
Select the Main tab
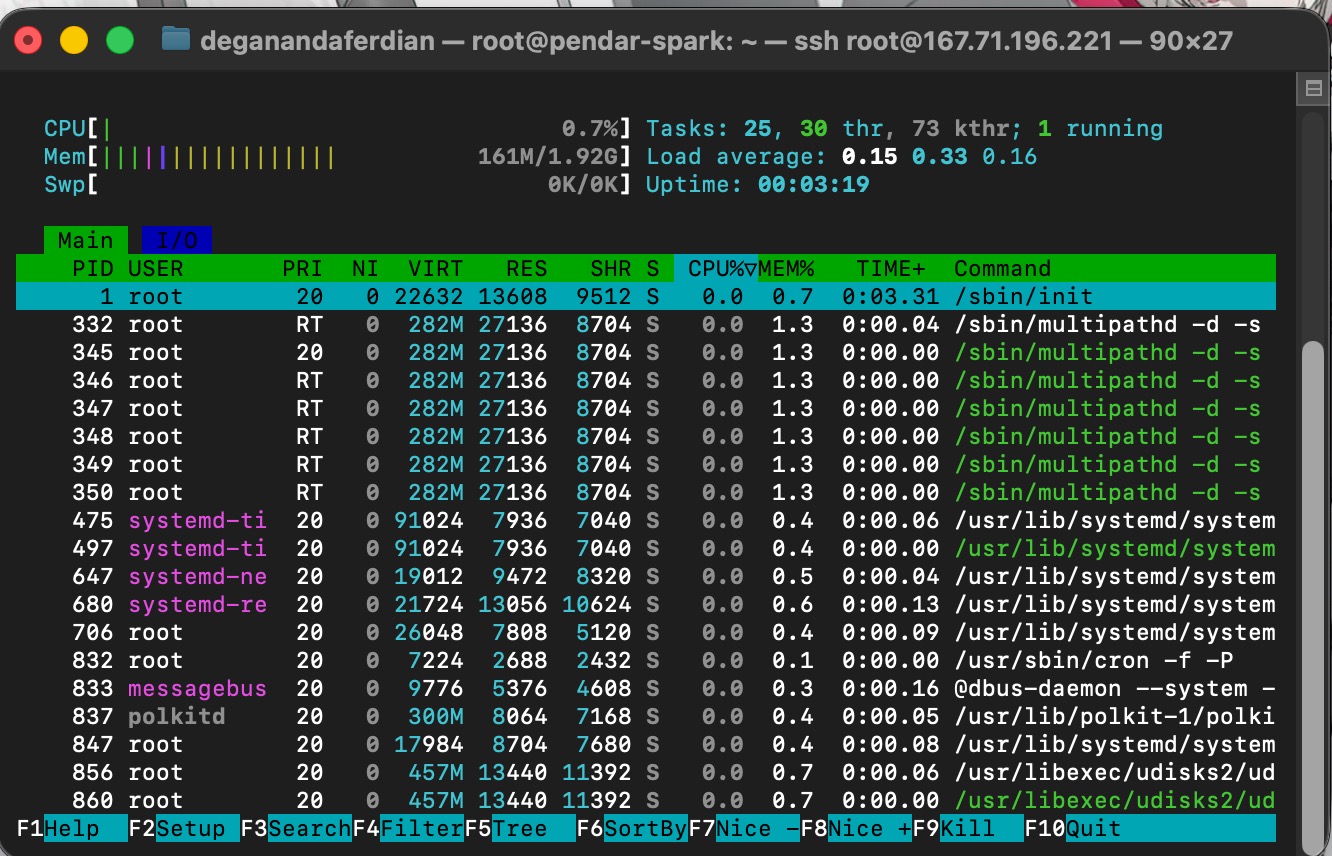point(85,240)
